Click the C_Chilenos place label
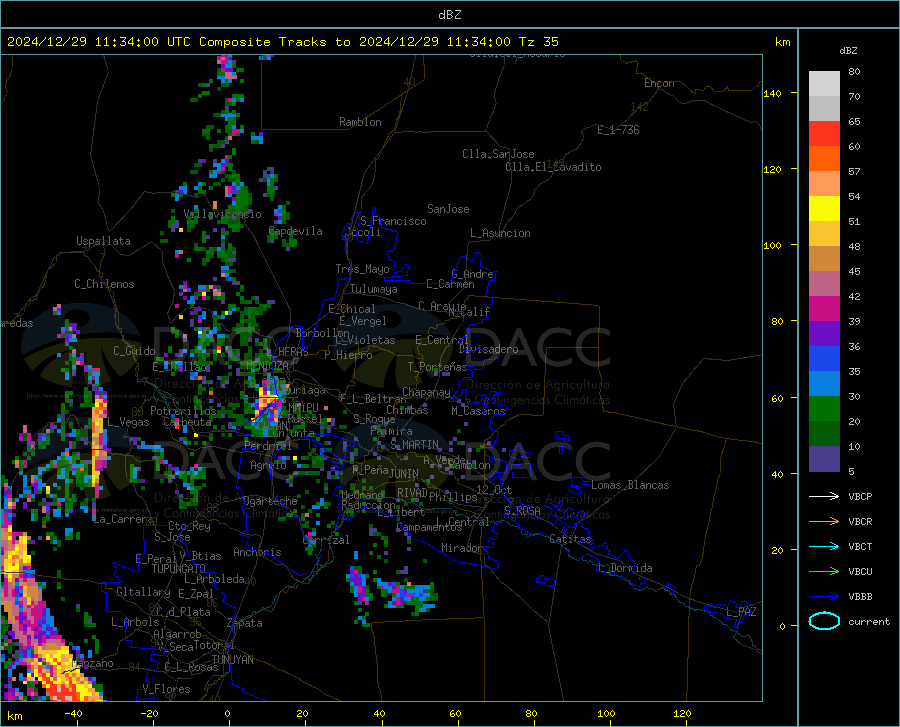This screenshot has width=900, height=727. [104, 284]
